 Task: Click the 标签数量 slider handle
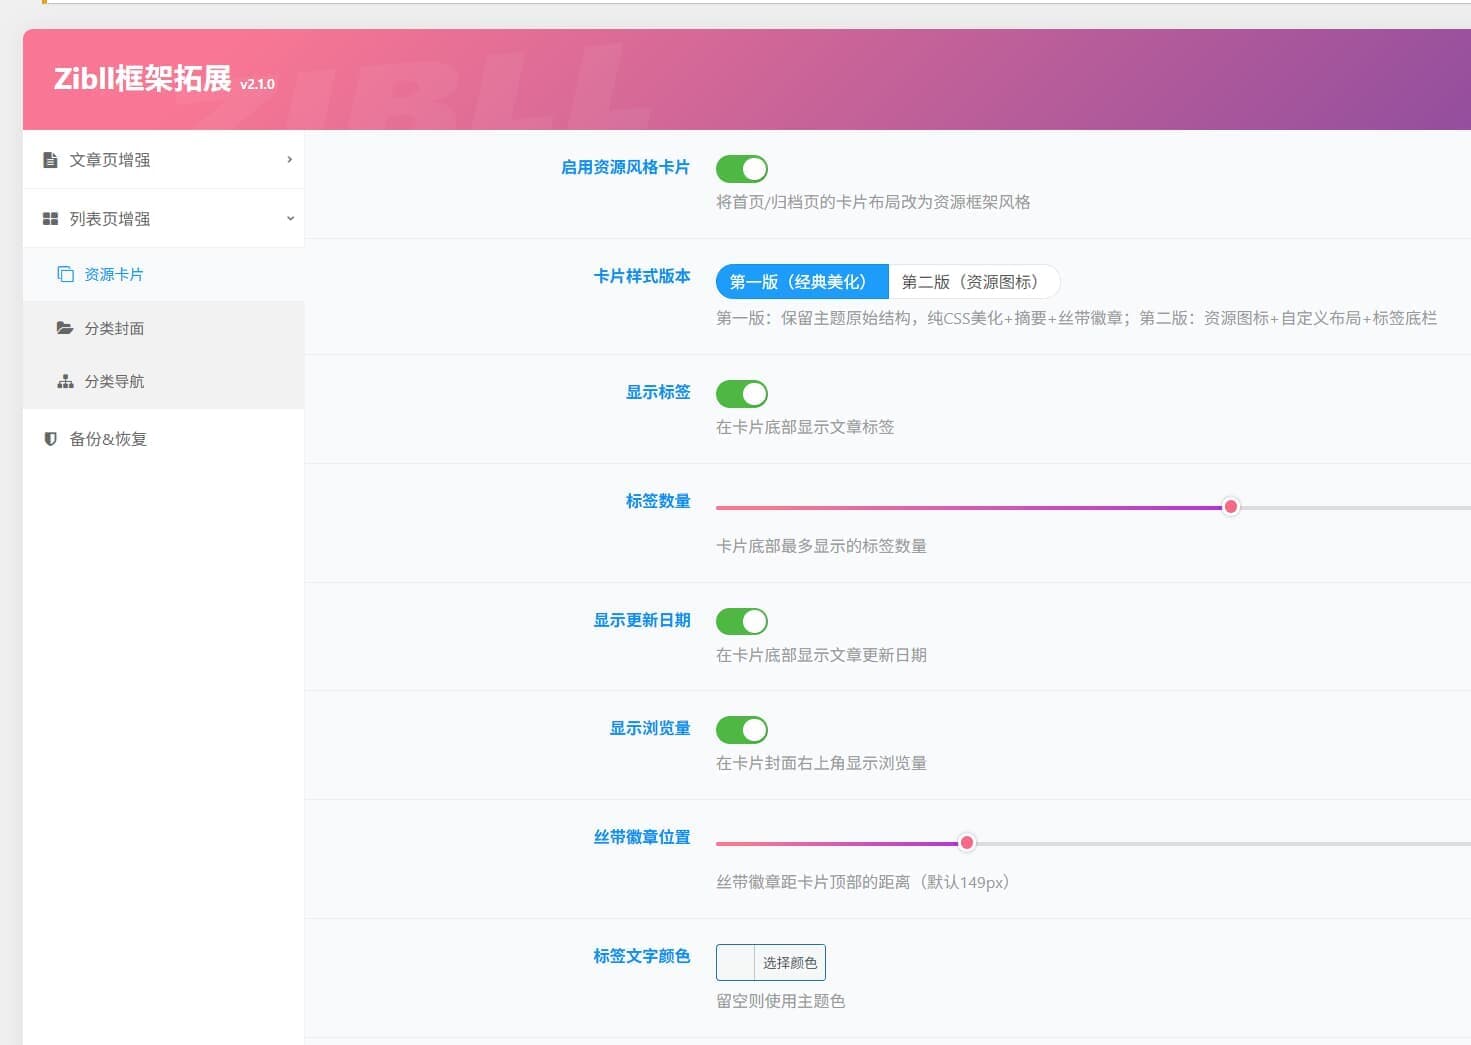(1231, 507)
